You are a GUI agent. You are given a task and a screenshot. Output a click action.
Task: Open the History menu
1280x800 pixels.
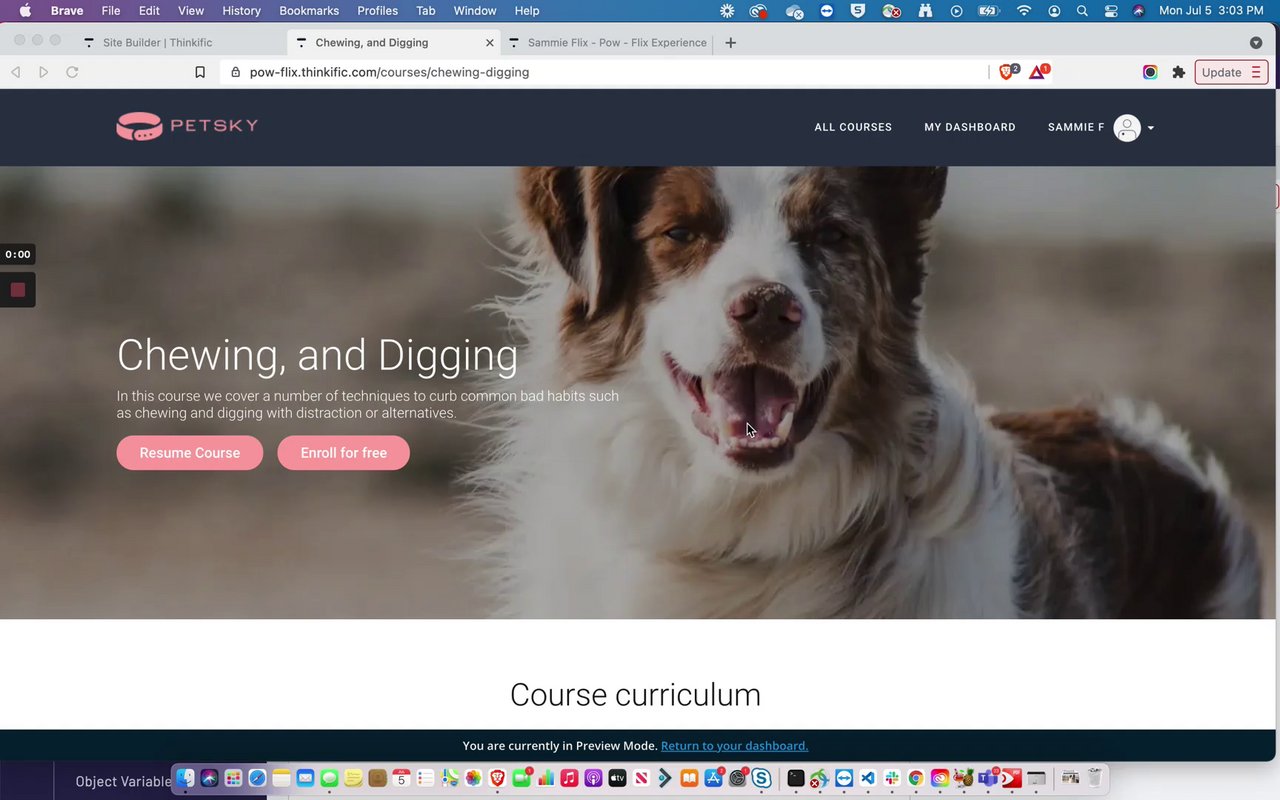point(241,11)
